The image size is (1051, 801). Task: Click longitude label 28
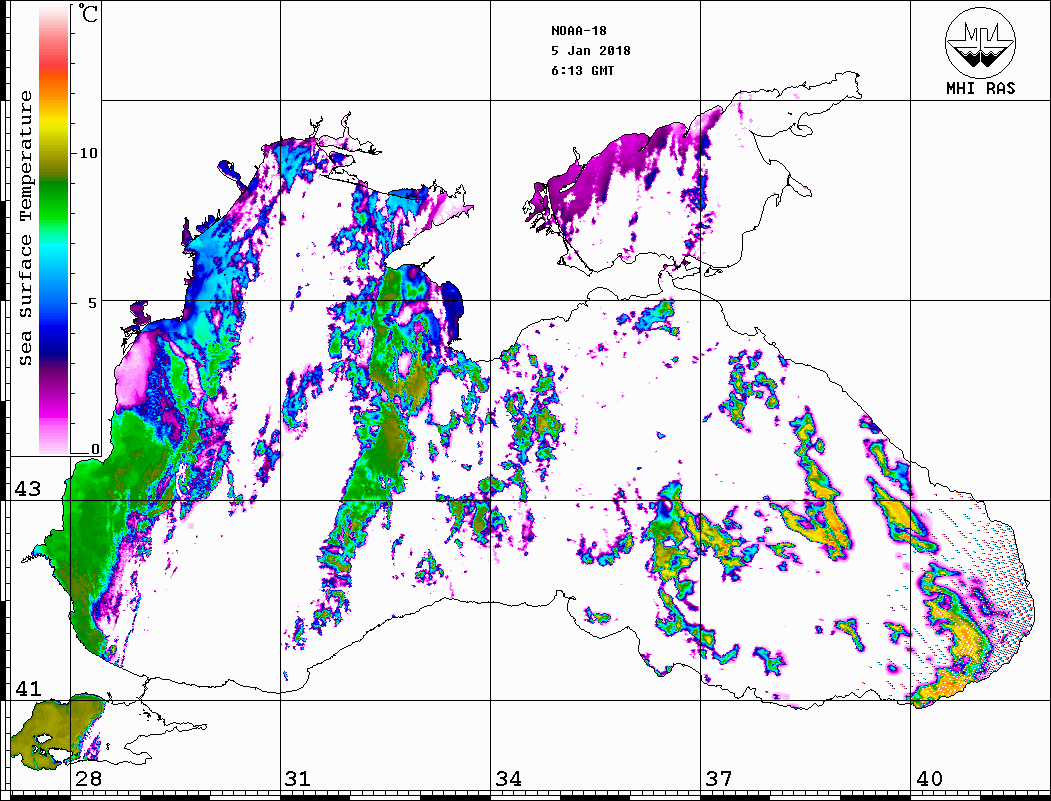(x=88, y=779)
